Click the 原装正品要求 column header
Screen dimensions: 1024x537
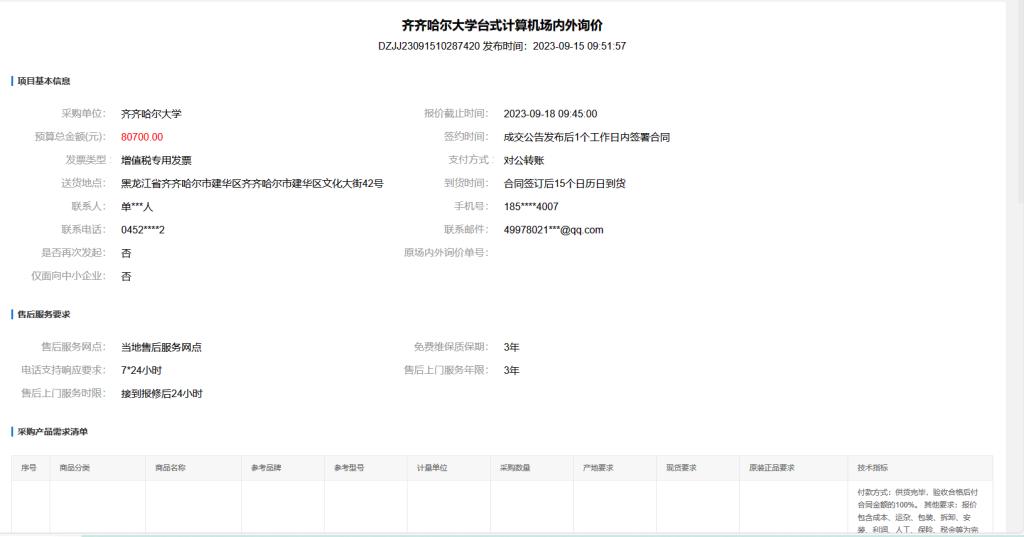pyautogui.click(x=772, y=468)
